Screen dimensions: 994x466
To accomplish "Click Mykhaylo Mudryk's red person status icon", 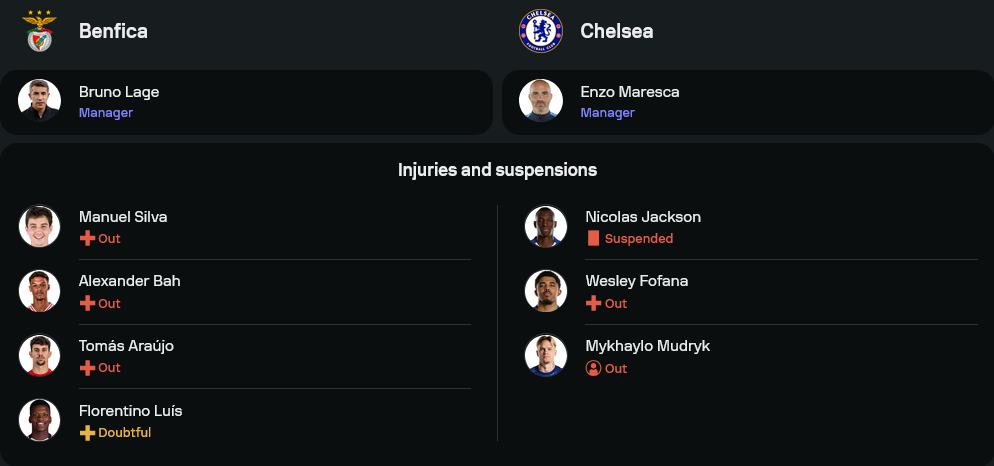I will 593,368.
